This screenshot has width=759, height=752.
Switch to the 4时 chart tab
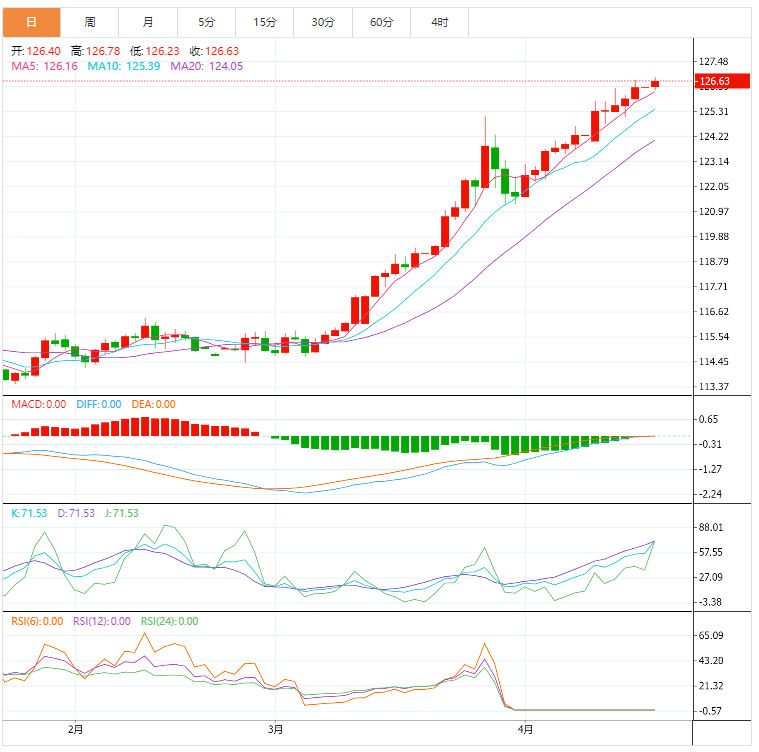click(440, 21)
